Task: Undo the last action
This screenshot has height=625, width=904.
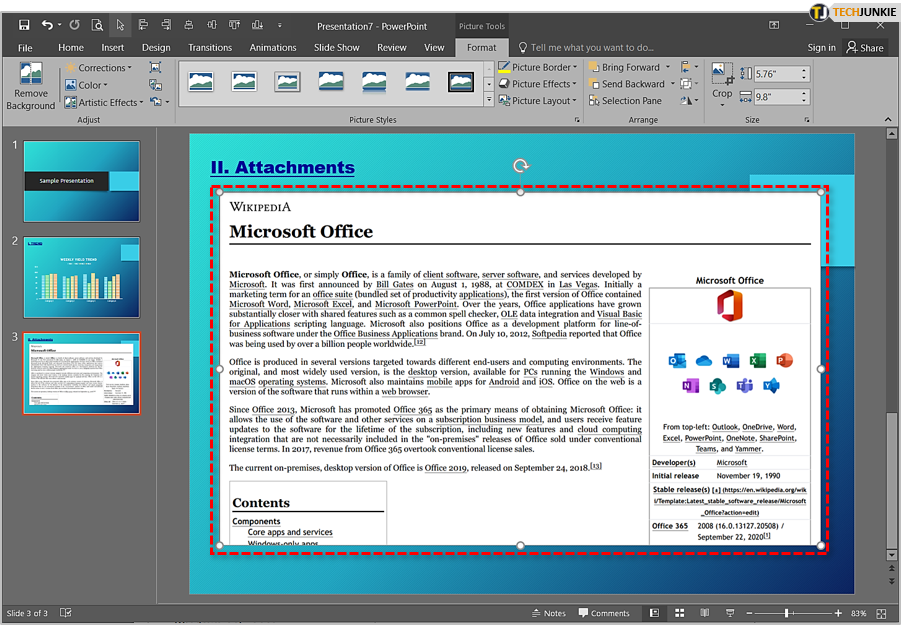Action: 47,25
